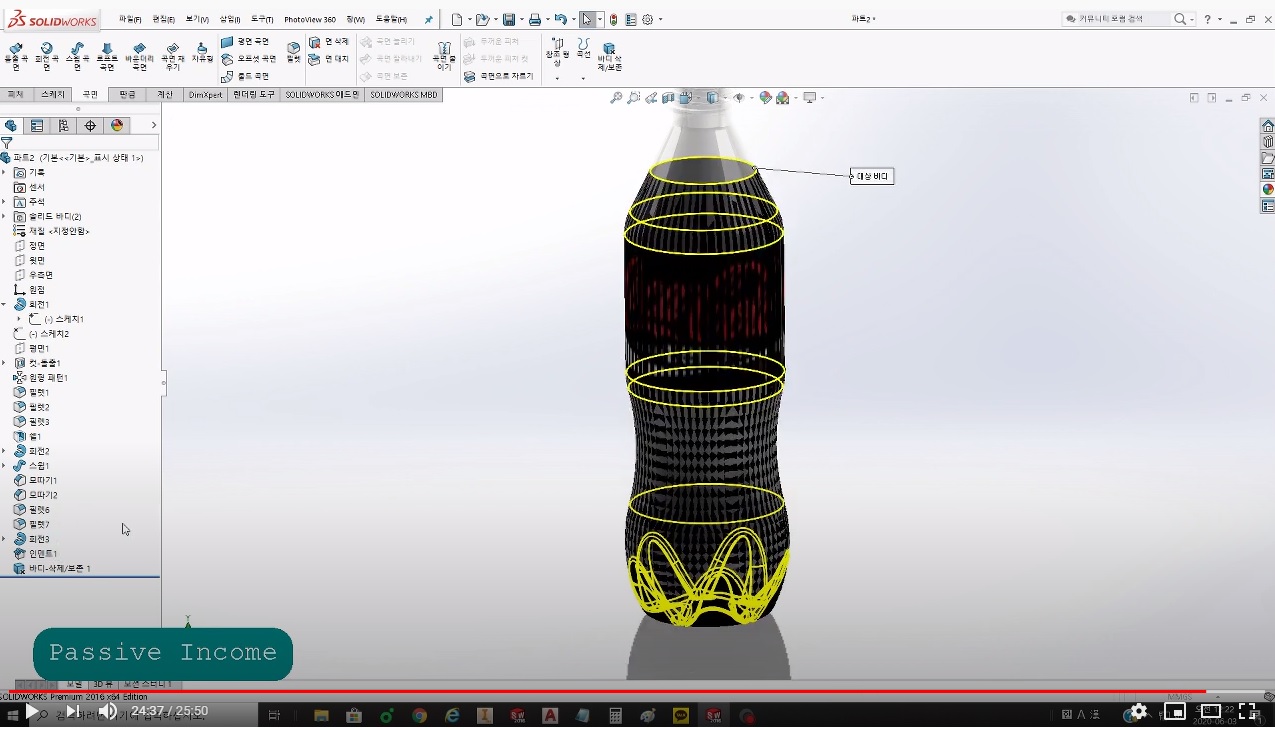The height and width of the screenshot is (730, 1275).
Task: Select the 곡면 채우기 fill surface tool
Action: [x=172, y=56]
